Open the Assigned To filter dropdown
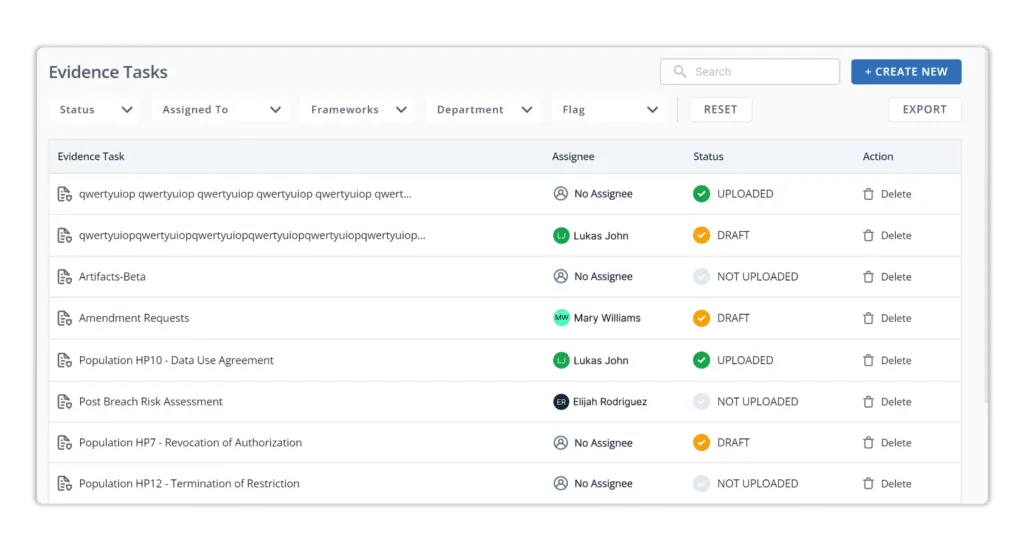 point(221,110)
